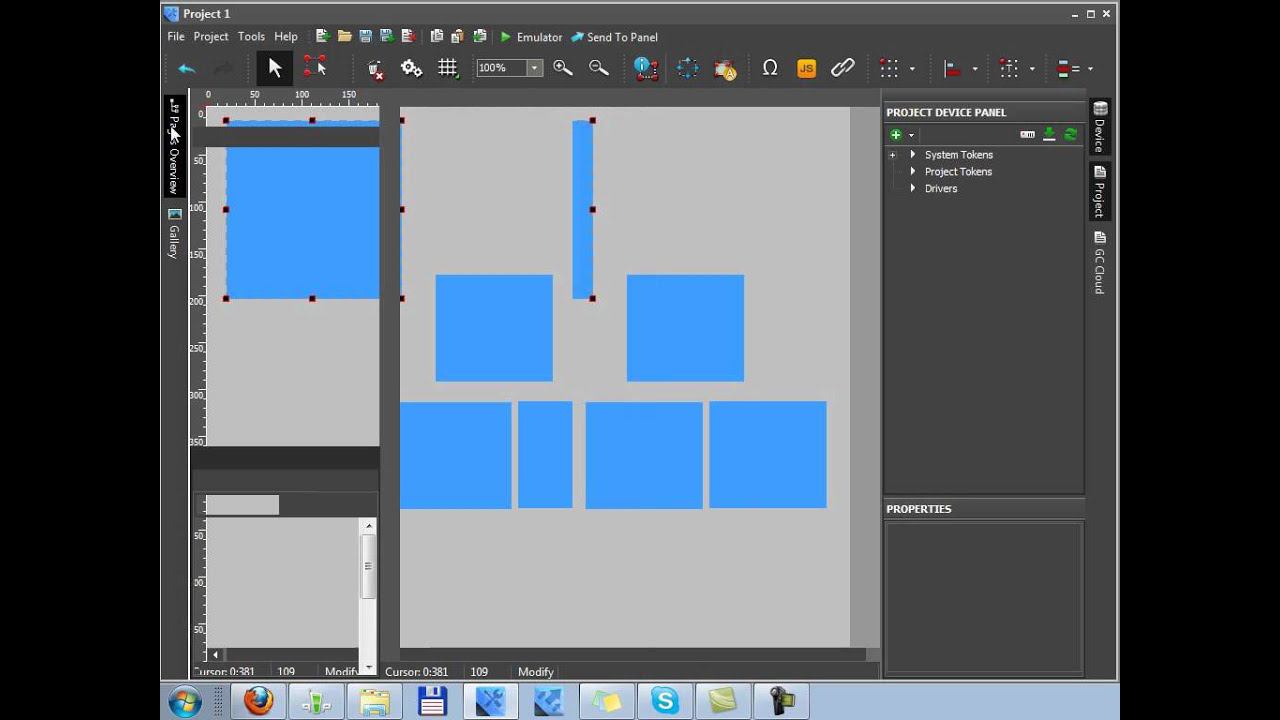The height and width of the screenshot is (720, 1280).
Task: Click the chain link icon in toolbar
Action: coord(843,68)
